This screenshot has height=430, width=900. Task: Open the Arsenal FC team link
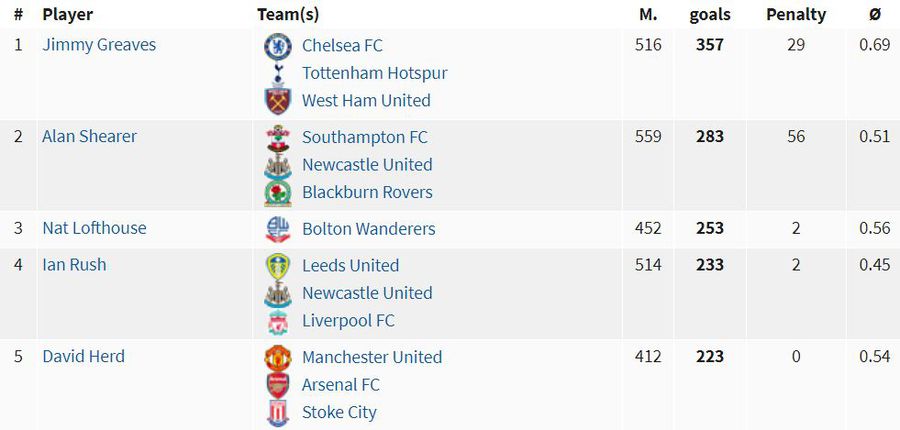[341, 385]
